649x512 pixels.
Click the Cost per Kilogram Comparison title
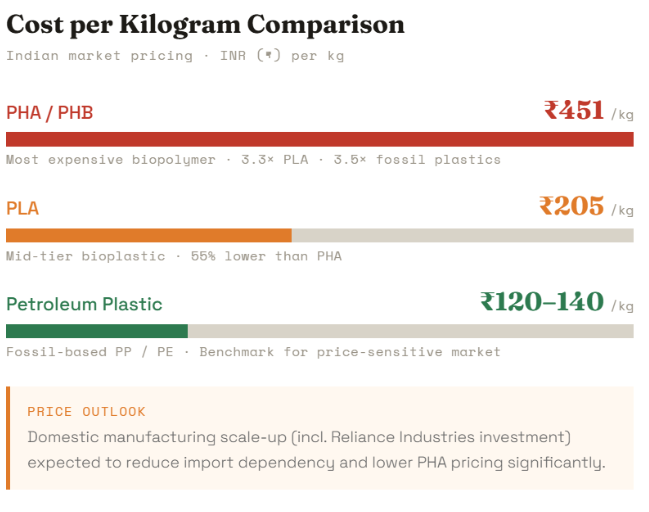[x=205, y=24]
